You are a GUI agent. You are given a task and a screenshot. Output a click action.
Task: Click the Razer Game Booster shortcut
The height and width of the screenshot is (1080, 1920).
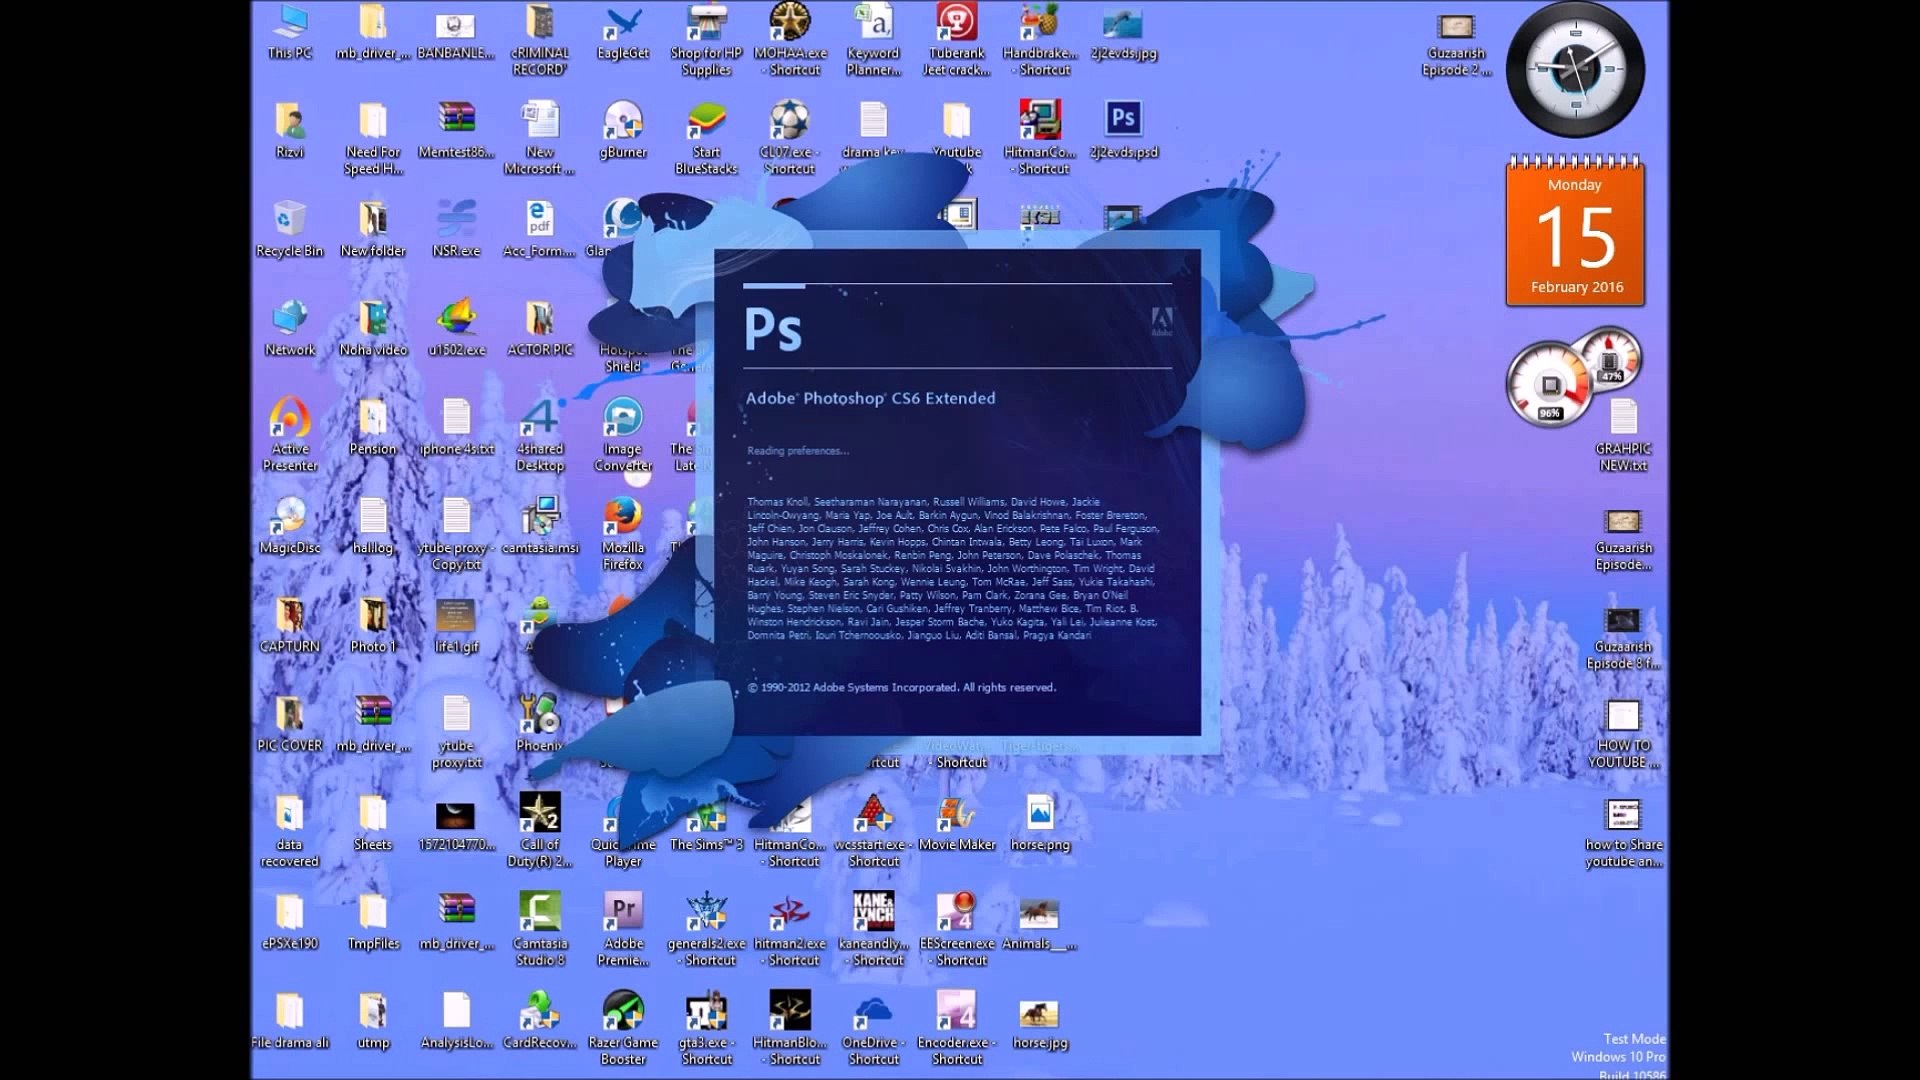623,1011
